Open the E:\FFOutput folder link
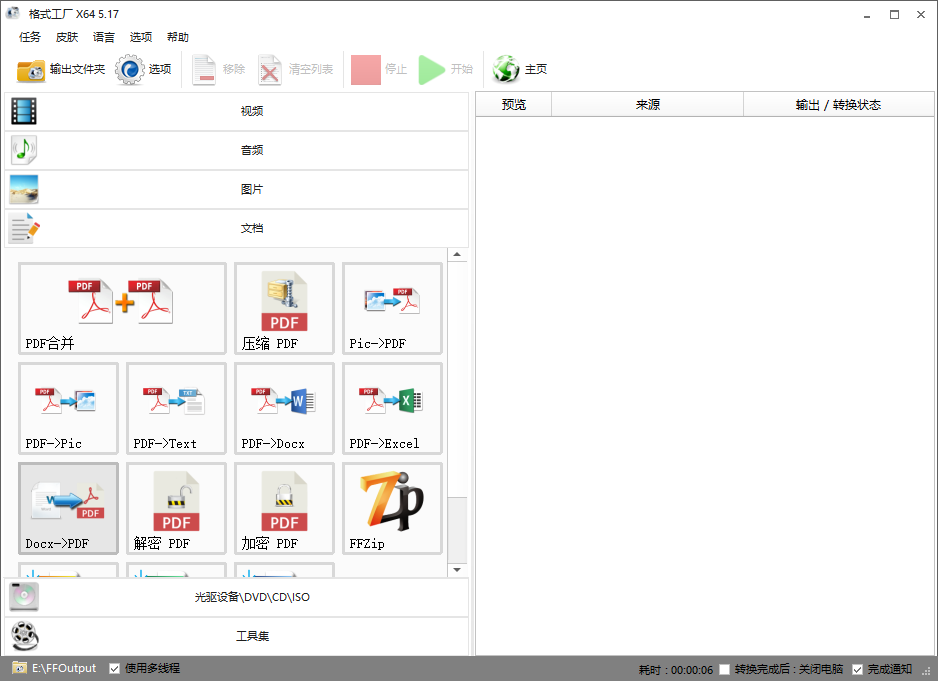This screenshot has width=938, height=681. point(64,668)
